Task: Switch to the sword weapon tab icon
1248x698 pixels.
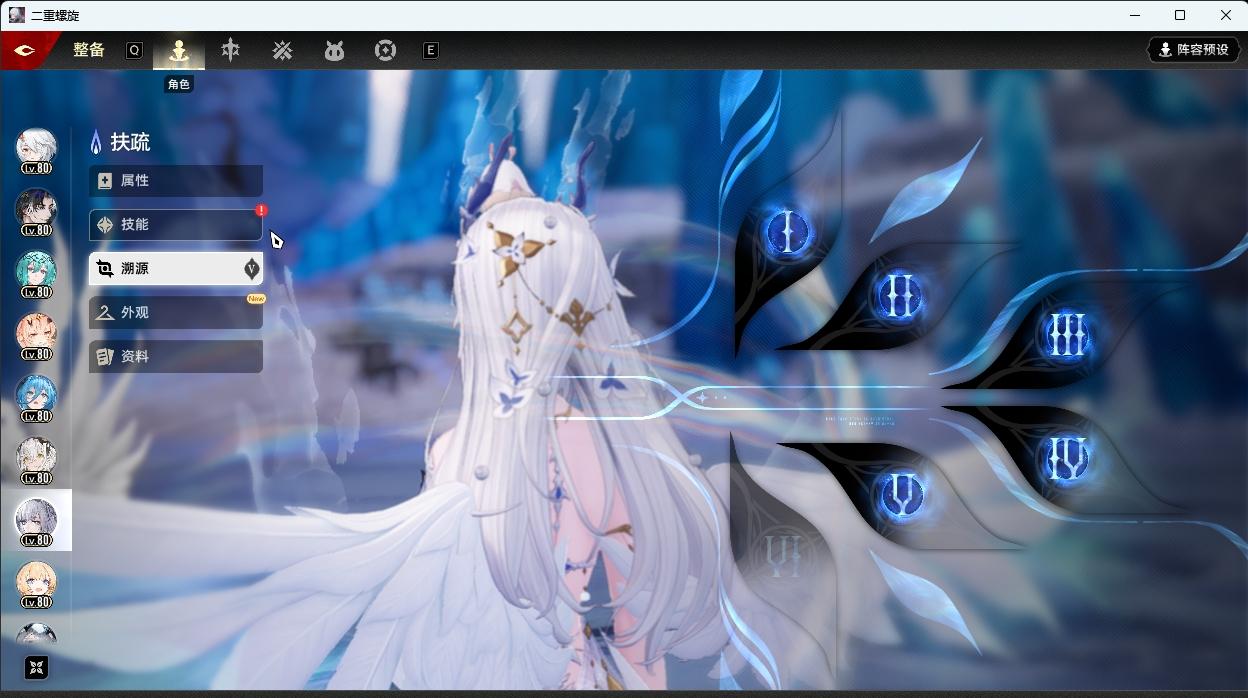Action: pos(231,50)
